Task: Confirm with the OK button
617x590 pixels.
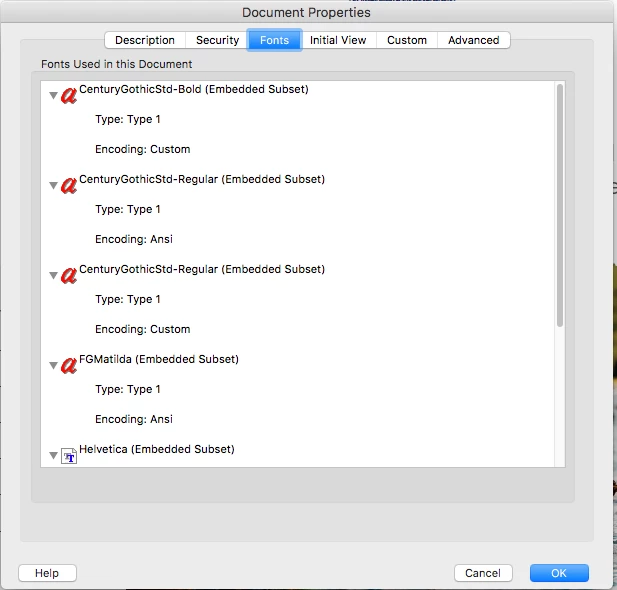Action: pos(559,573)
